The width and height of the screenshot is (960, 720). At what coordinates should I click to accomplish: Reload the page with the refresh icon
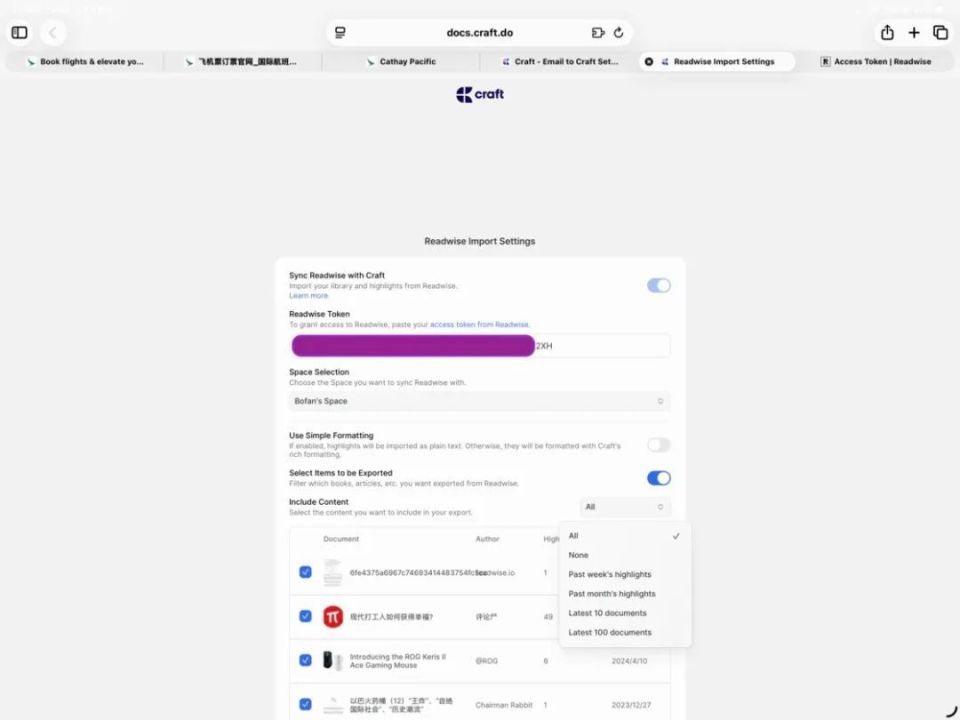click(618, 32)
